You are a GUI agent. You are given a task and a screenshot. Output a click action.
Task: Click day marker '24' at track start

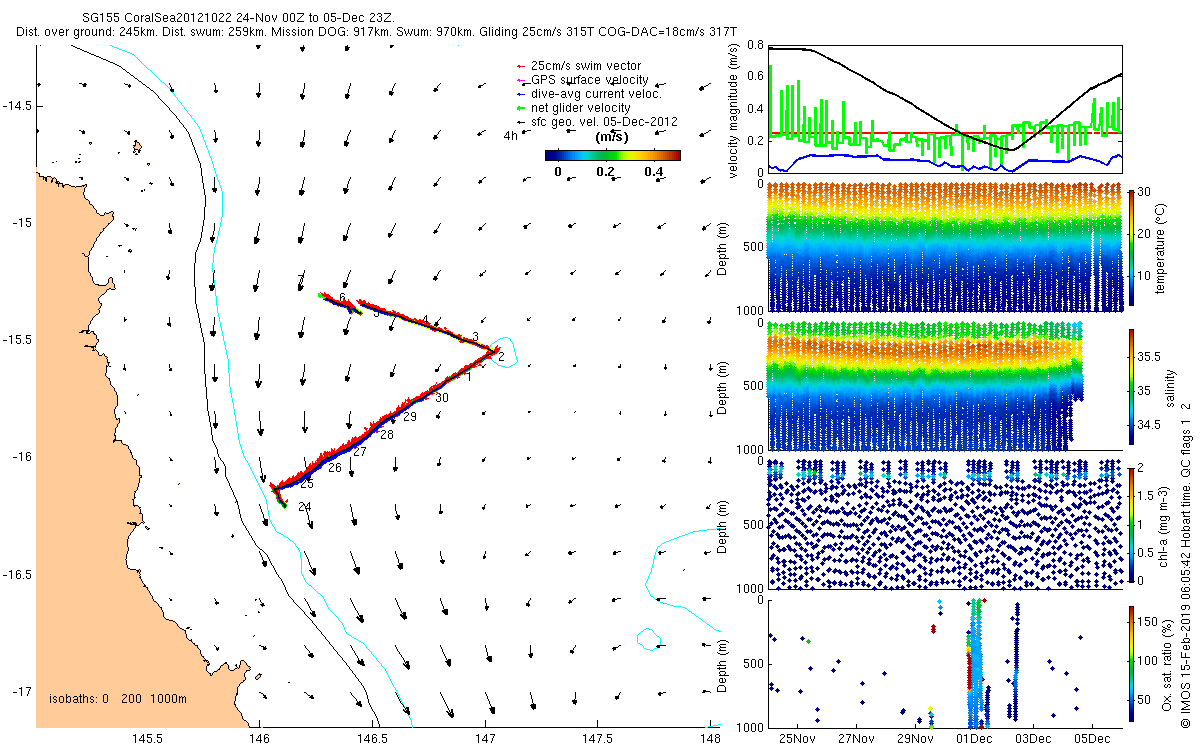pyautogui.click(x=305, y=507)
